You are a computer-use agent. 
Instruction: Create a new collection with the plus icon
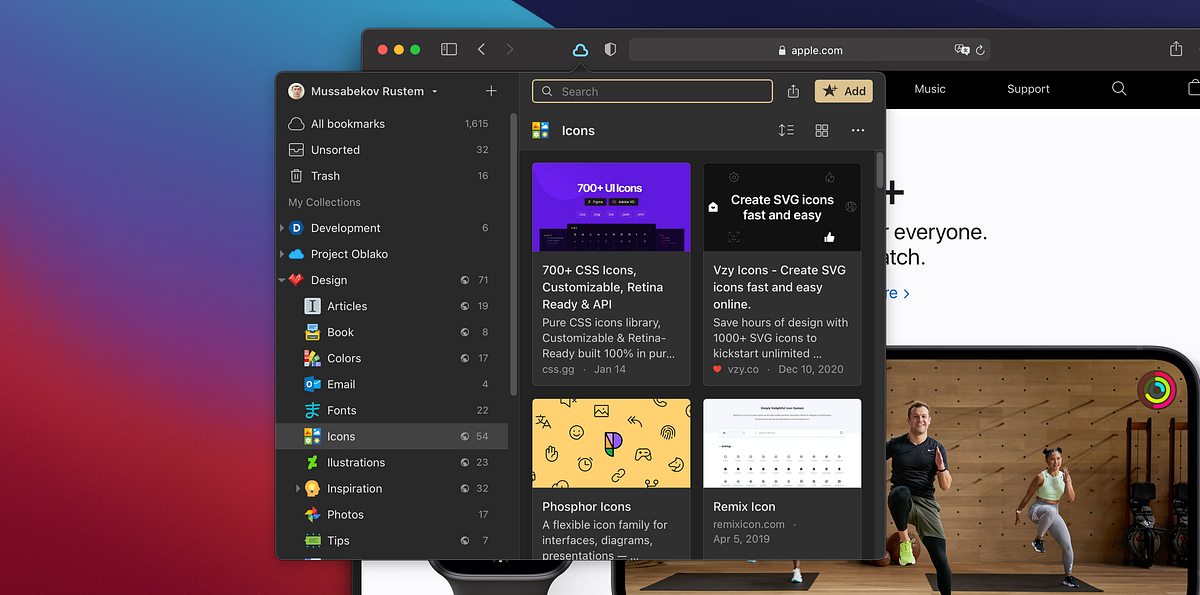pyautogui.click(x=491, y=90)
